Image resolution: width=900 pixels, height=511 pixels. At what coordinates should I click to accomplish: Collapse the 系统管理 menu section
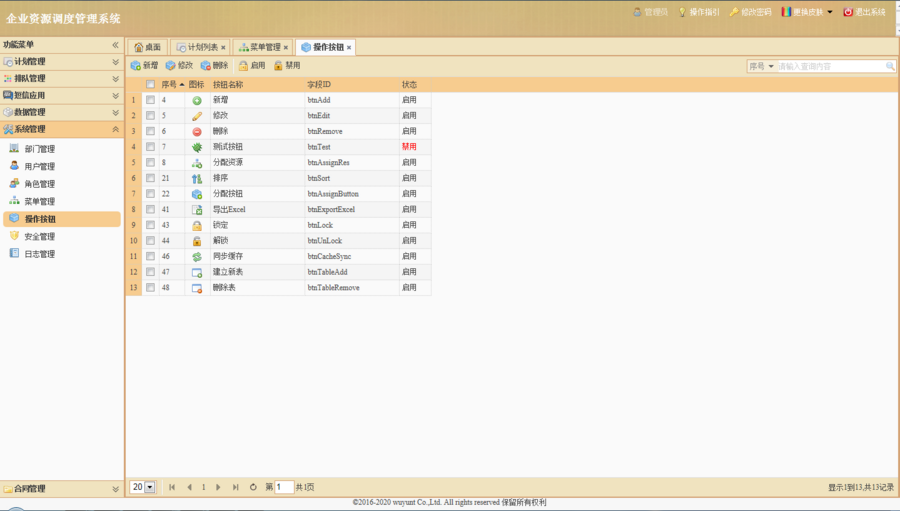click(115, 129)
